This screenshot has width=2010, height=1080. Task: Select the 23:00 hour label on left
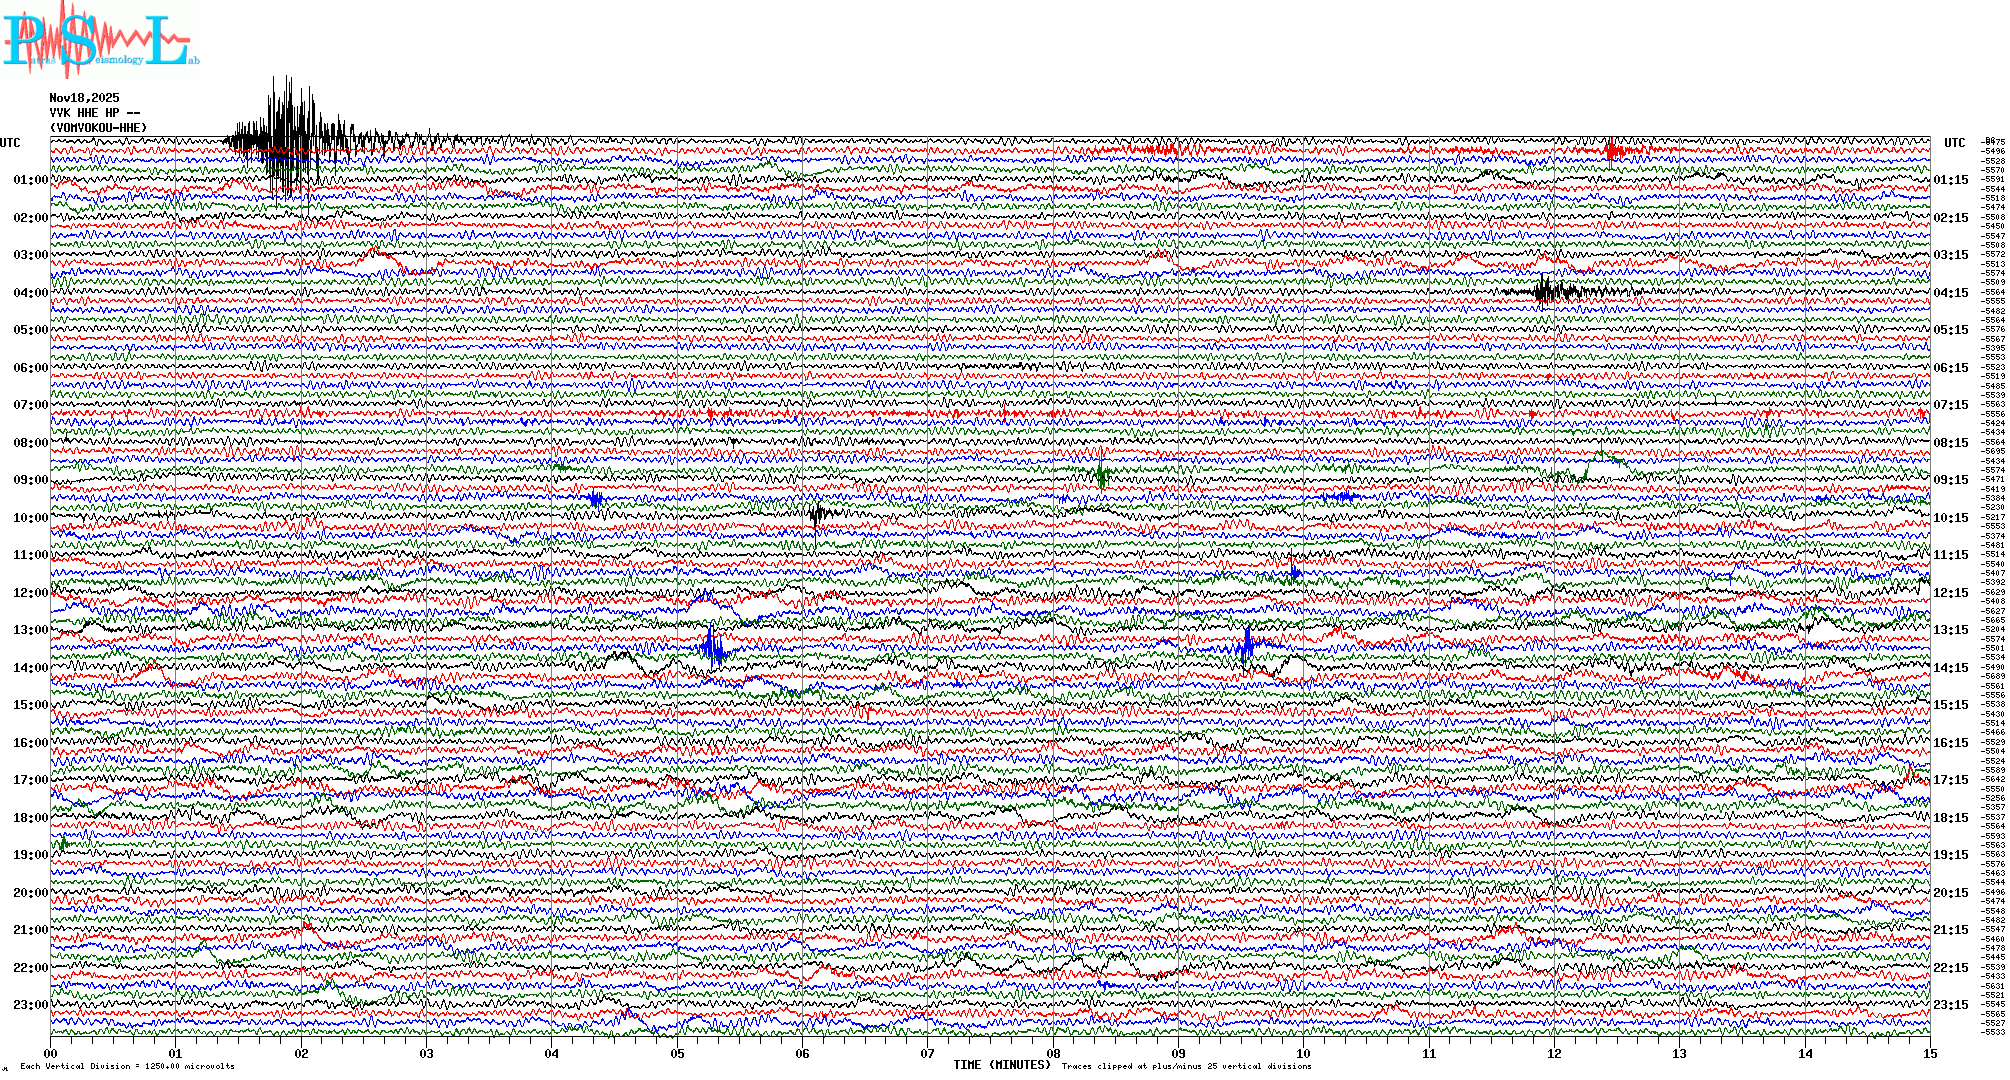click(30, 1005)
